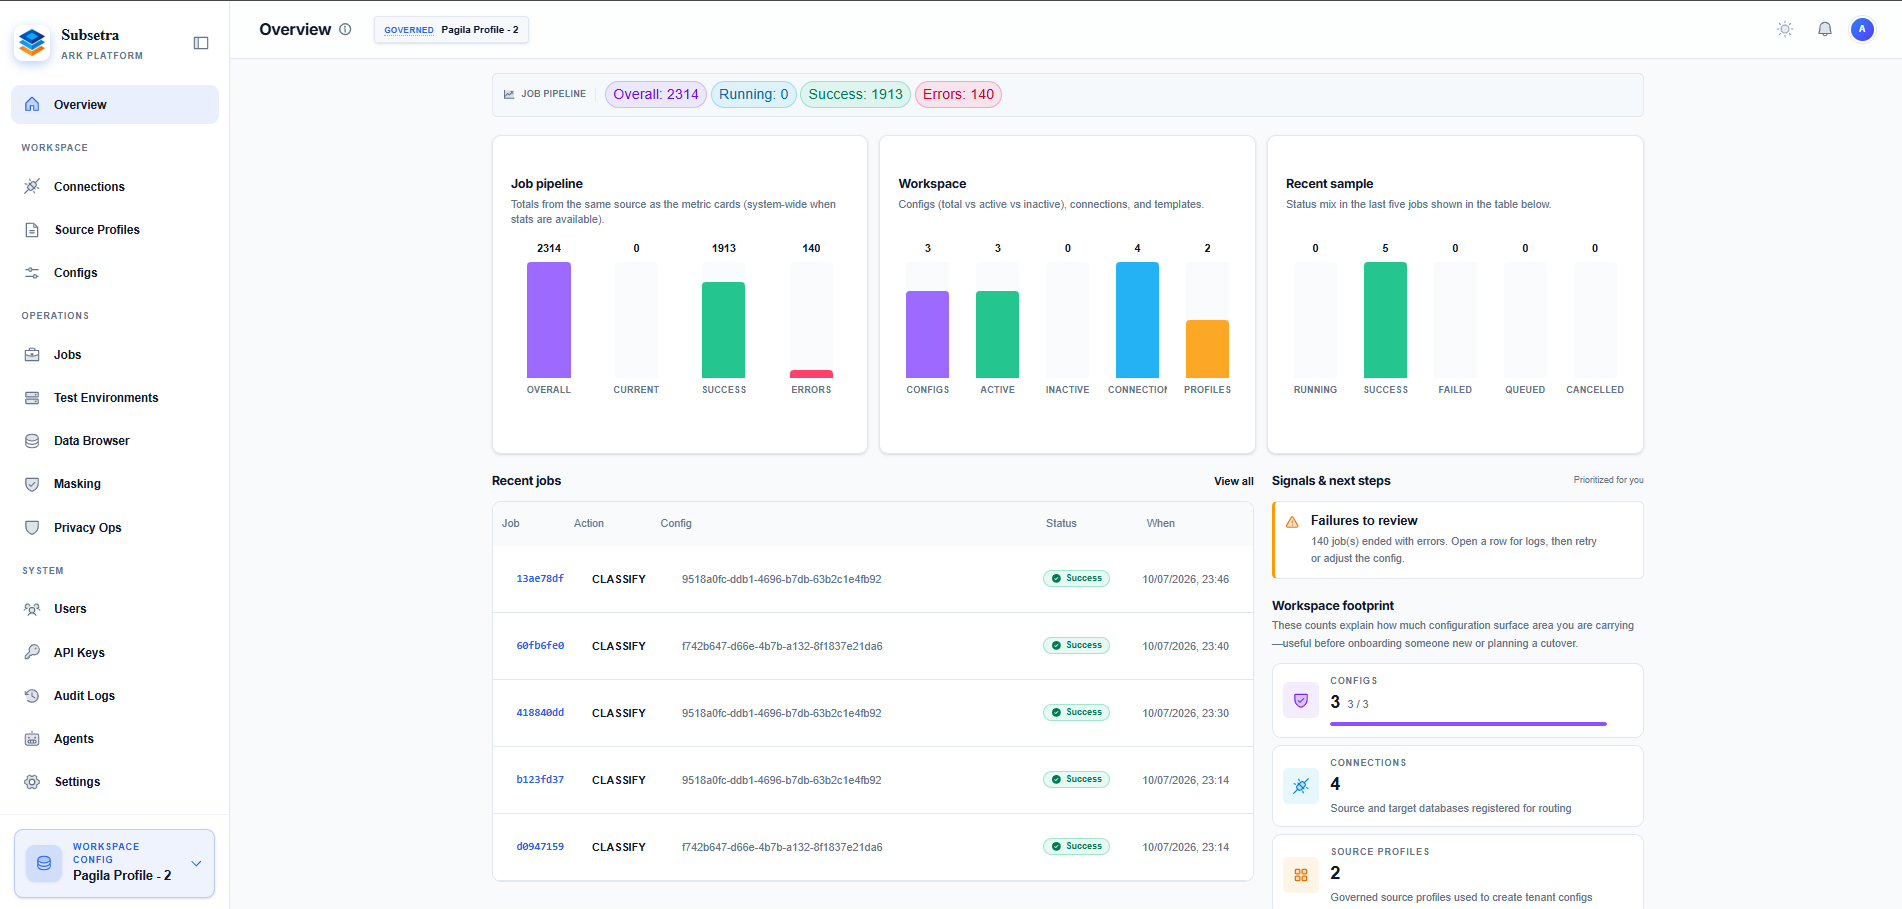Open the user avatar menu

[x=1862, y=29]
